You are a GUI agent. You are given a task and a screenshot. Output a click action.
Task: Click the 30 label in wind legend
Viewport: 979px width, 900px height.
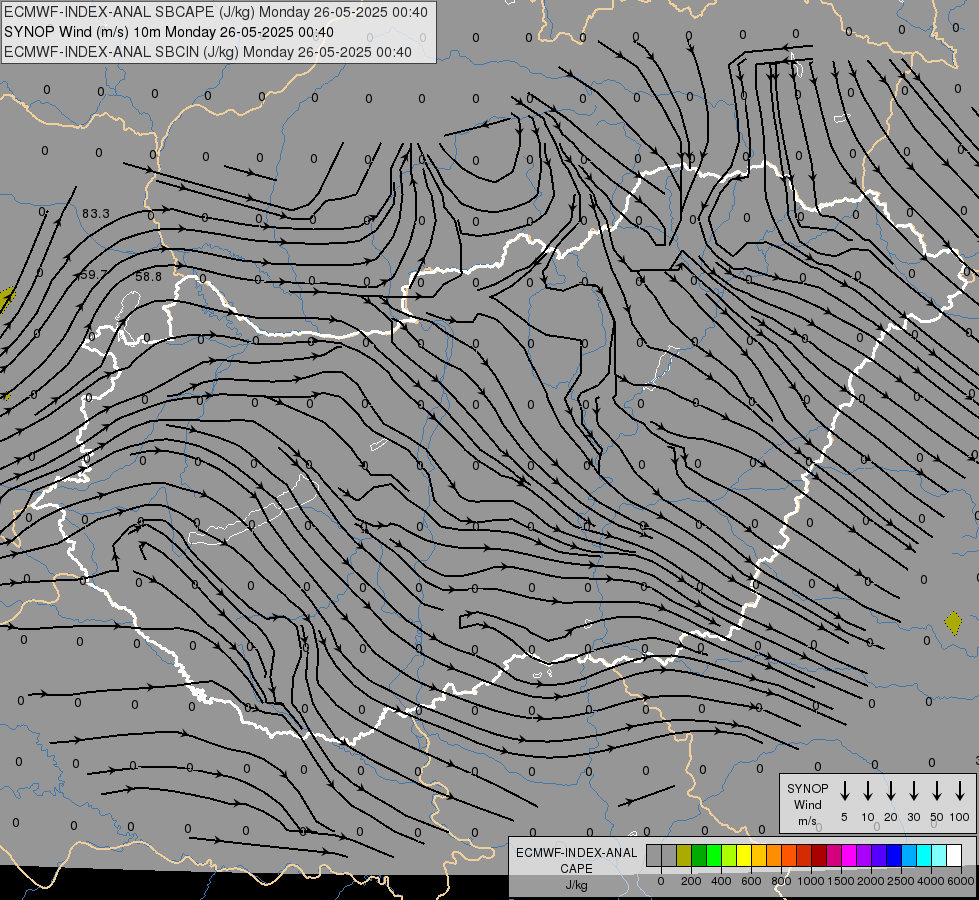pyautogui.click(x=913, y=818)
